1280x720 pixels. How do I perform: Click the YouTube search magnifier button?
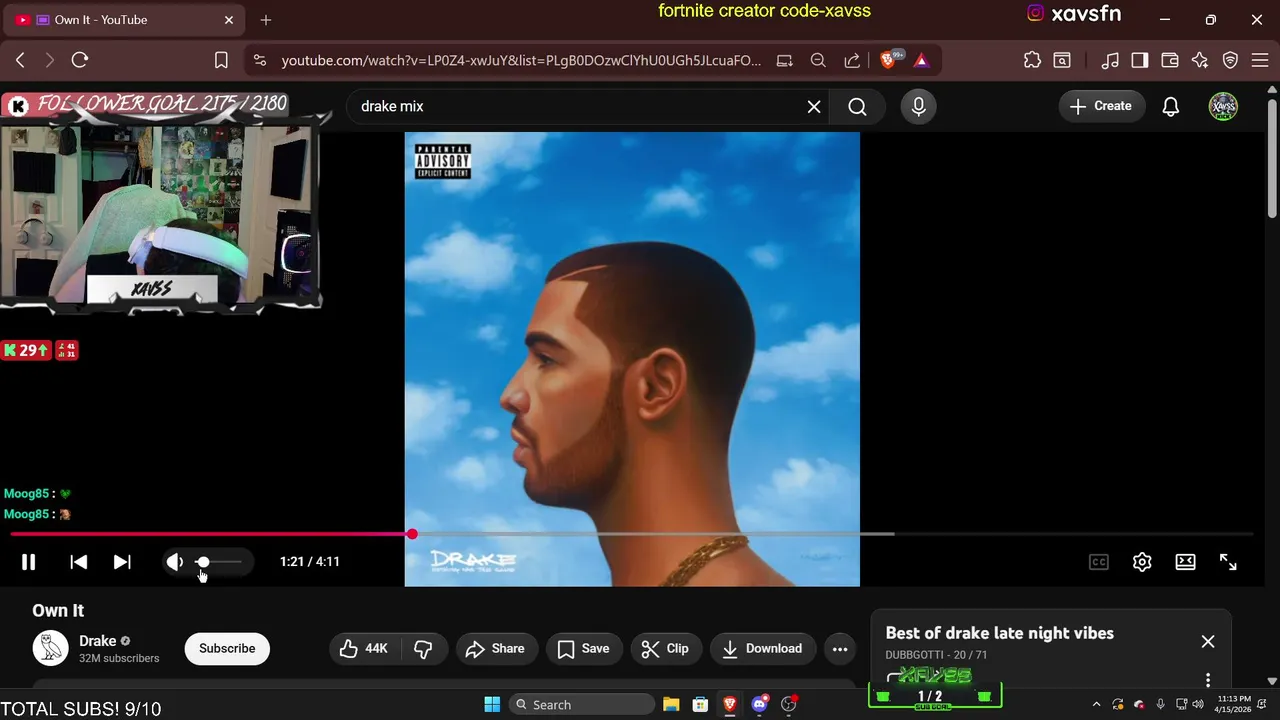(x=857, y=106)
